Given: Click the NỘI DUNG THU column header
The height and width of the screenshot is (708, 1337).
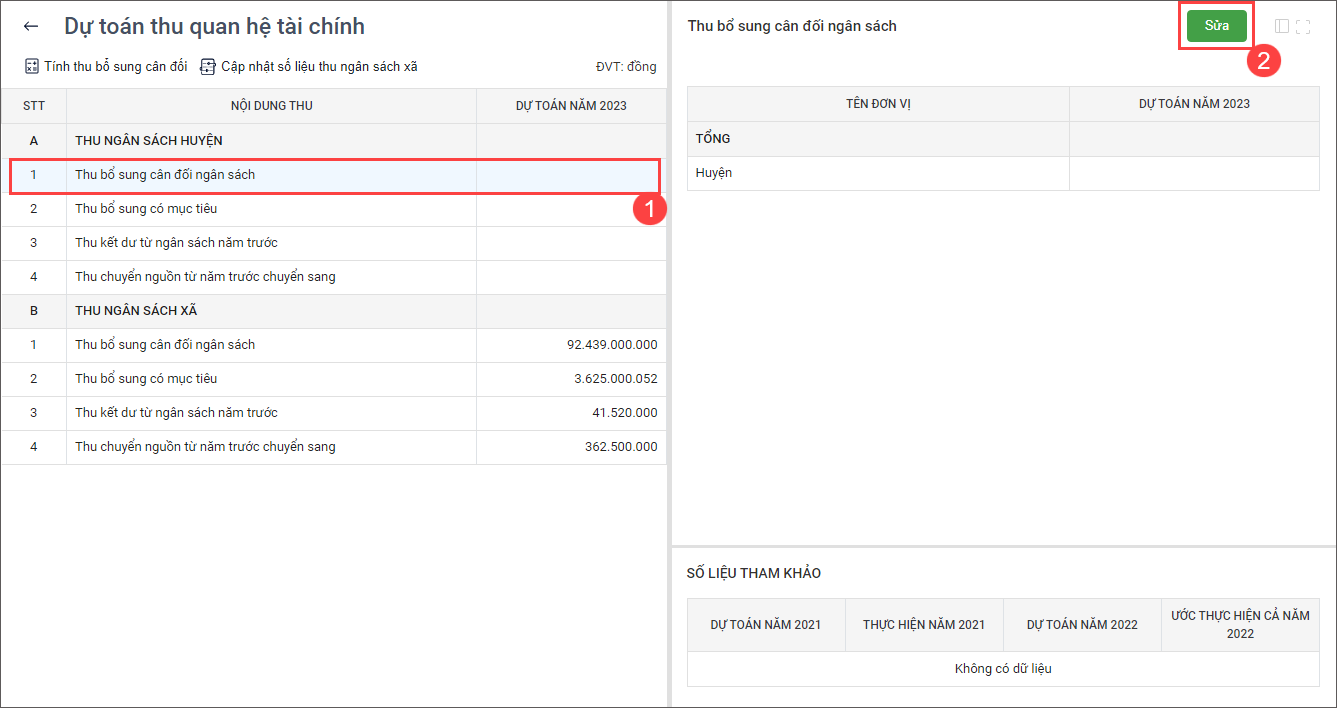Looking at the screenshot, I should [271, 106].
